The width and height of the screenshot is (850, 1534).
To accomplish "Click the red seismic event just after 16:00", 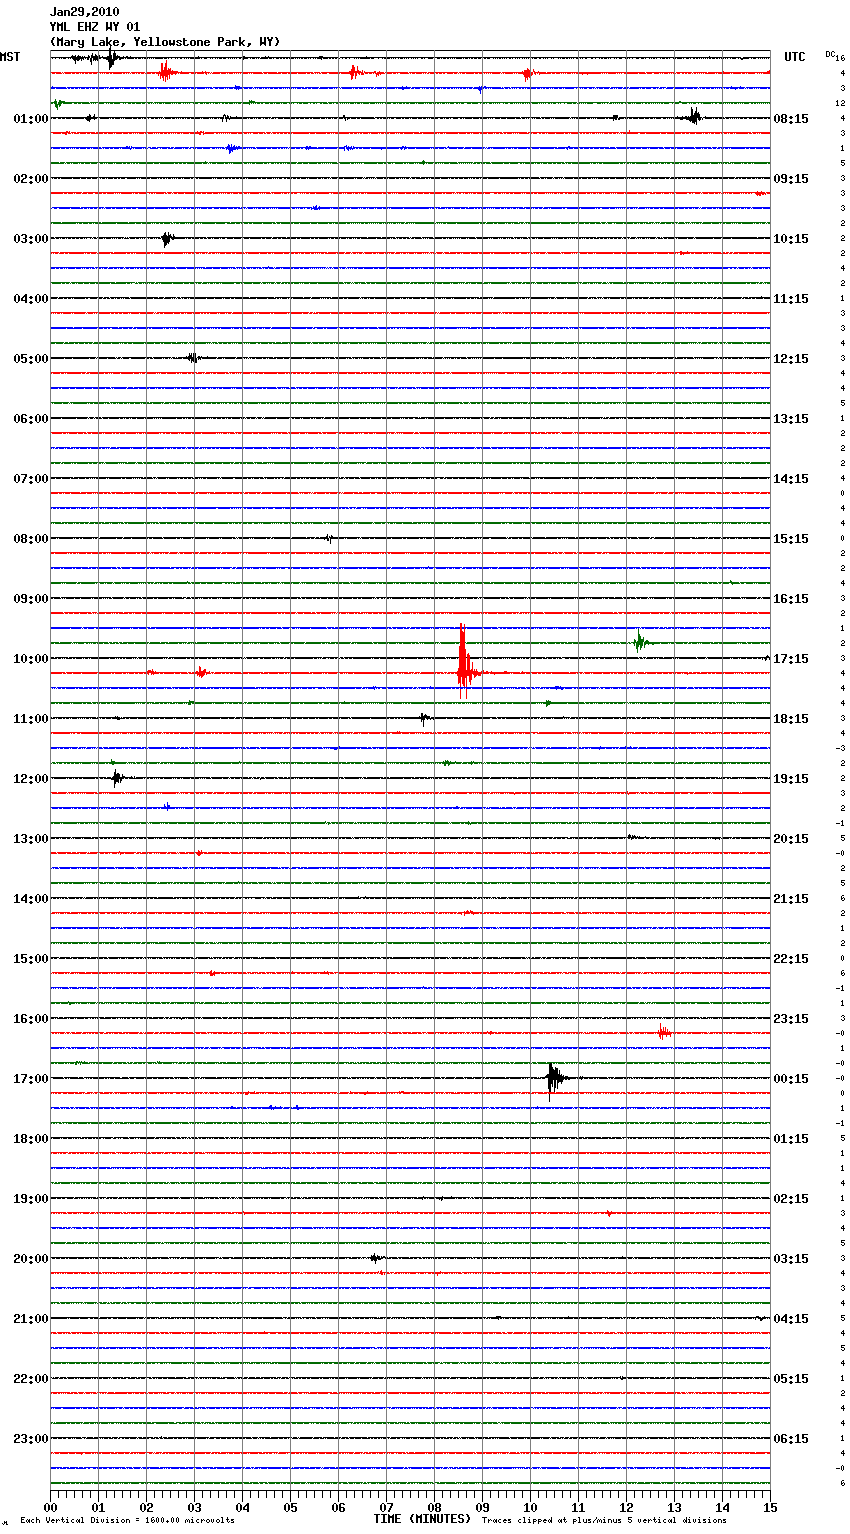I will click(664, 1033).
